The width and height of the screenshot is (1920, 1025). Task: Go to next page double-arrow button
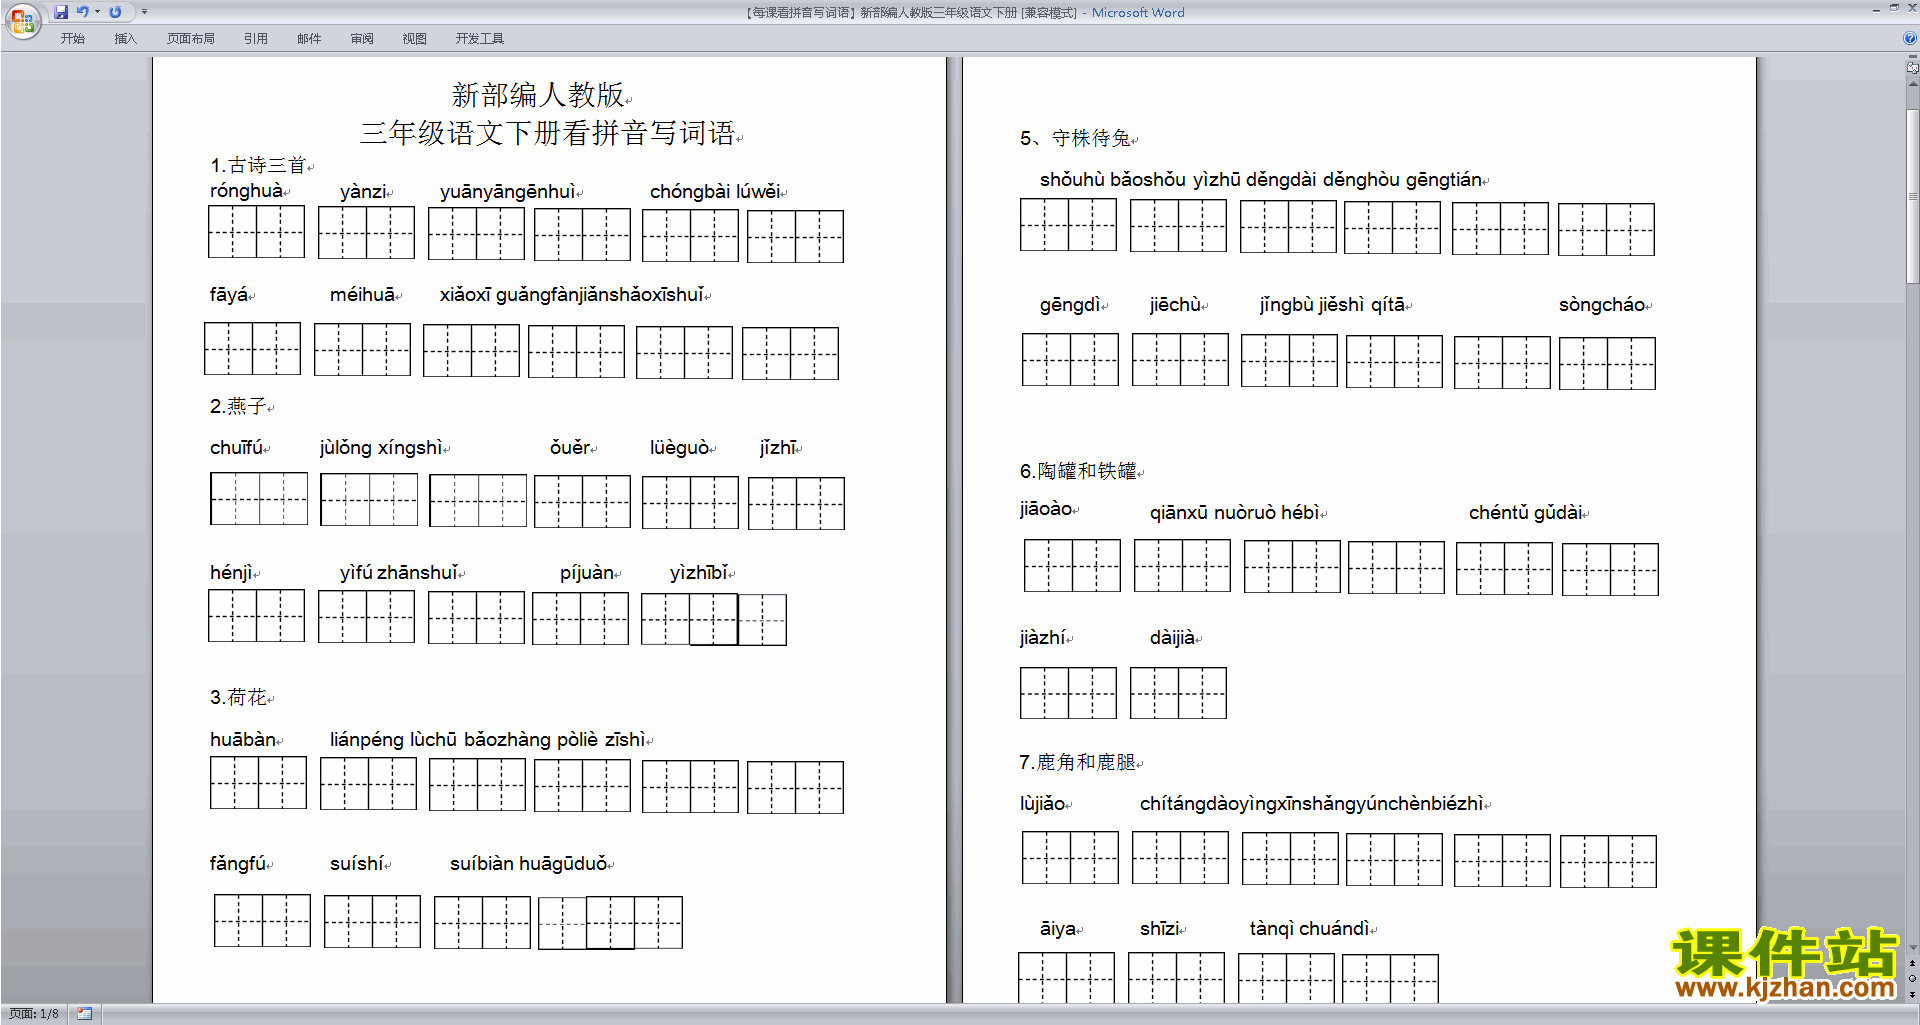[x=1912, y=993]
